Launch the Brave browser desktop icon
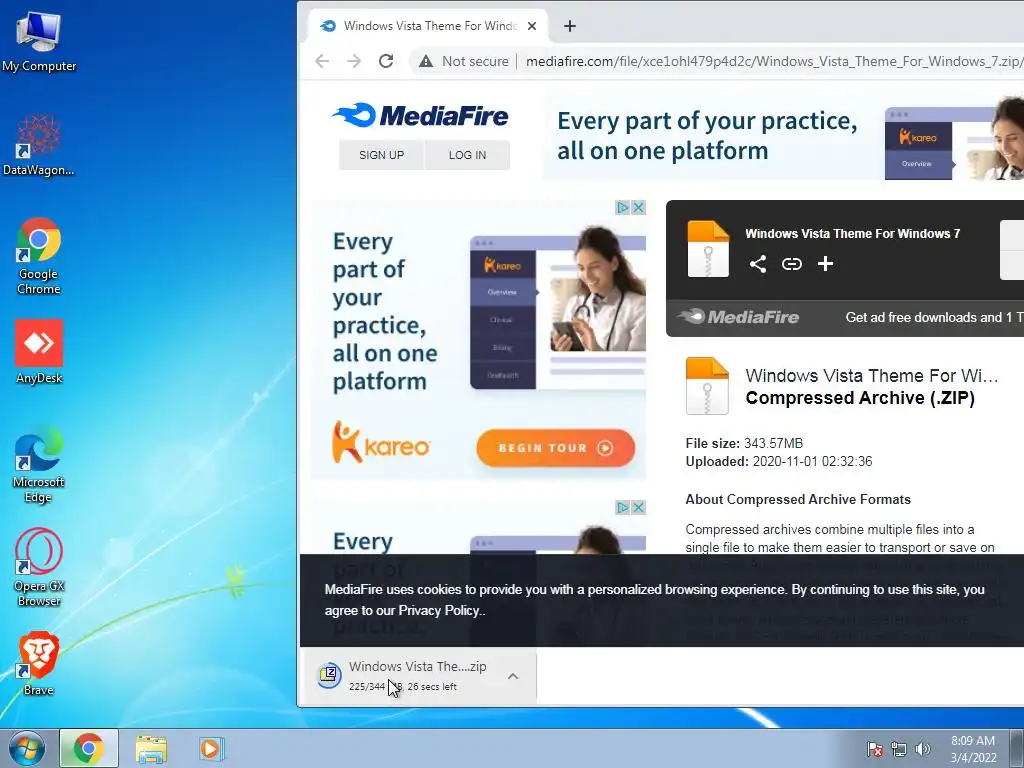The height and width of the screenshot is (768, 1024). click(x=39, y=663)
